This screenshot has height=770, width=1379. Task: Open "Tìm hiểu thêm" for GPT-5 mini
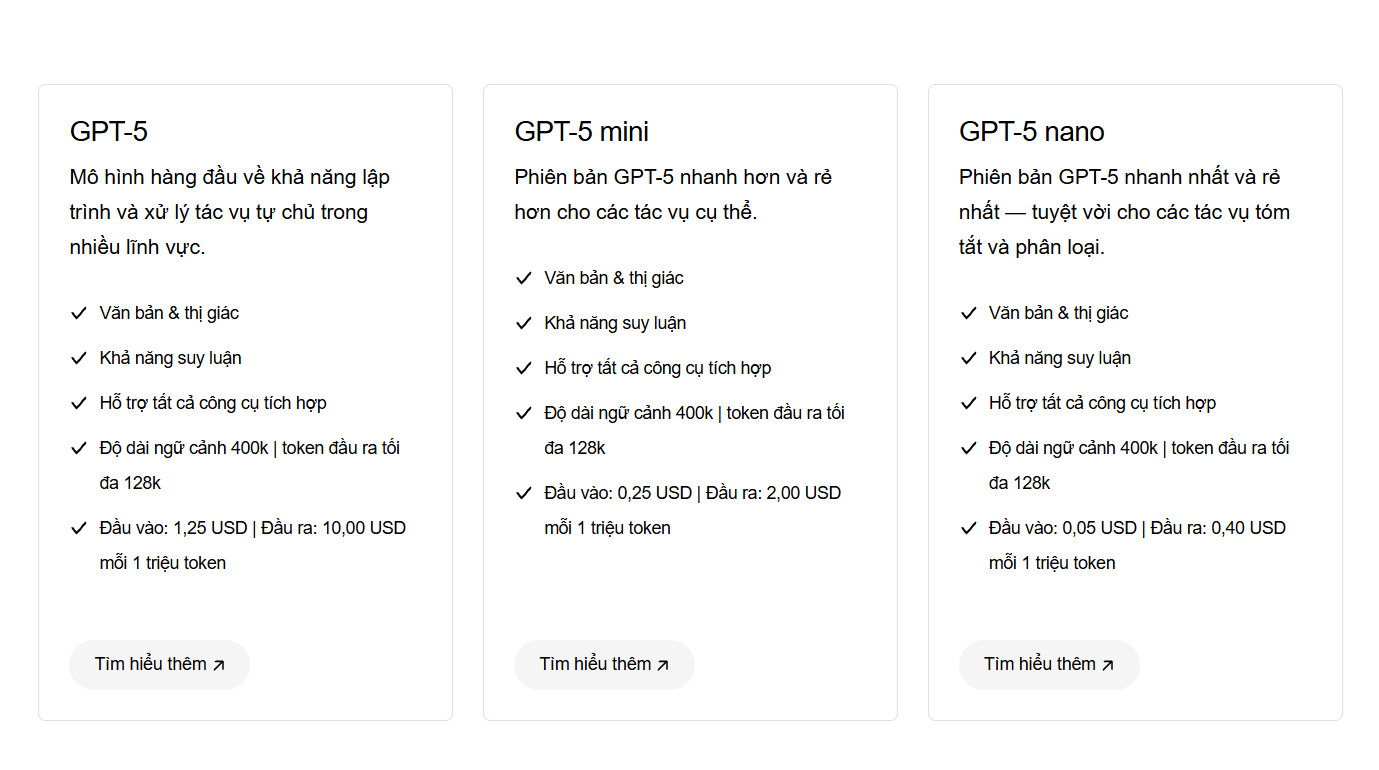(x=604, y=664)
